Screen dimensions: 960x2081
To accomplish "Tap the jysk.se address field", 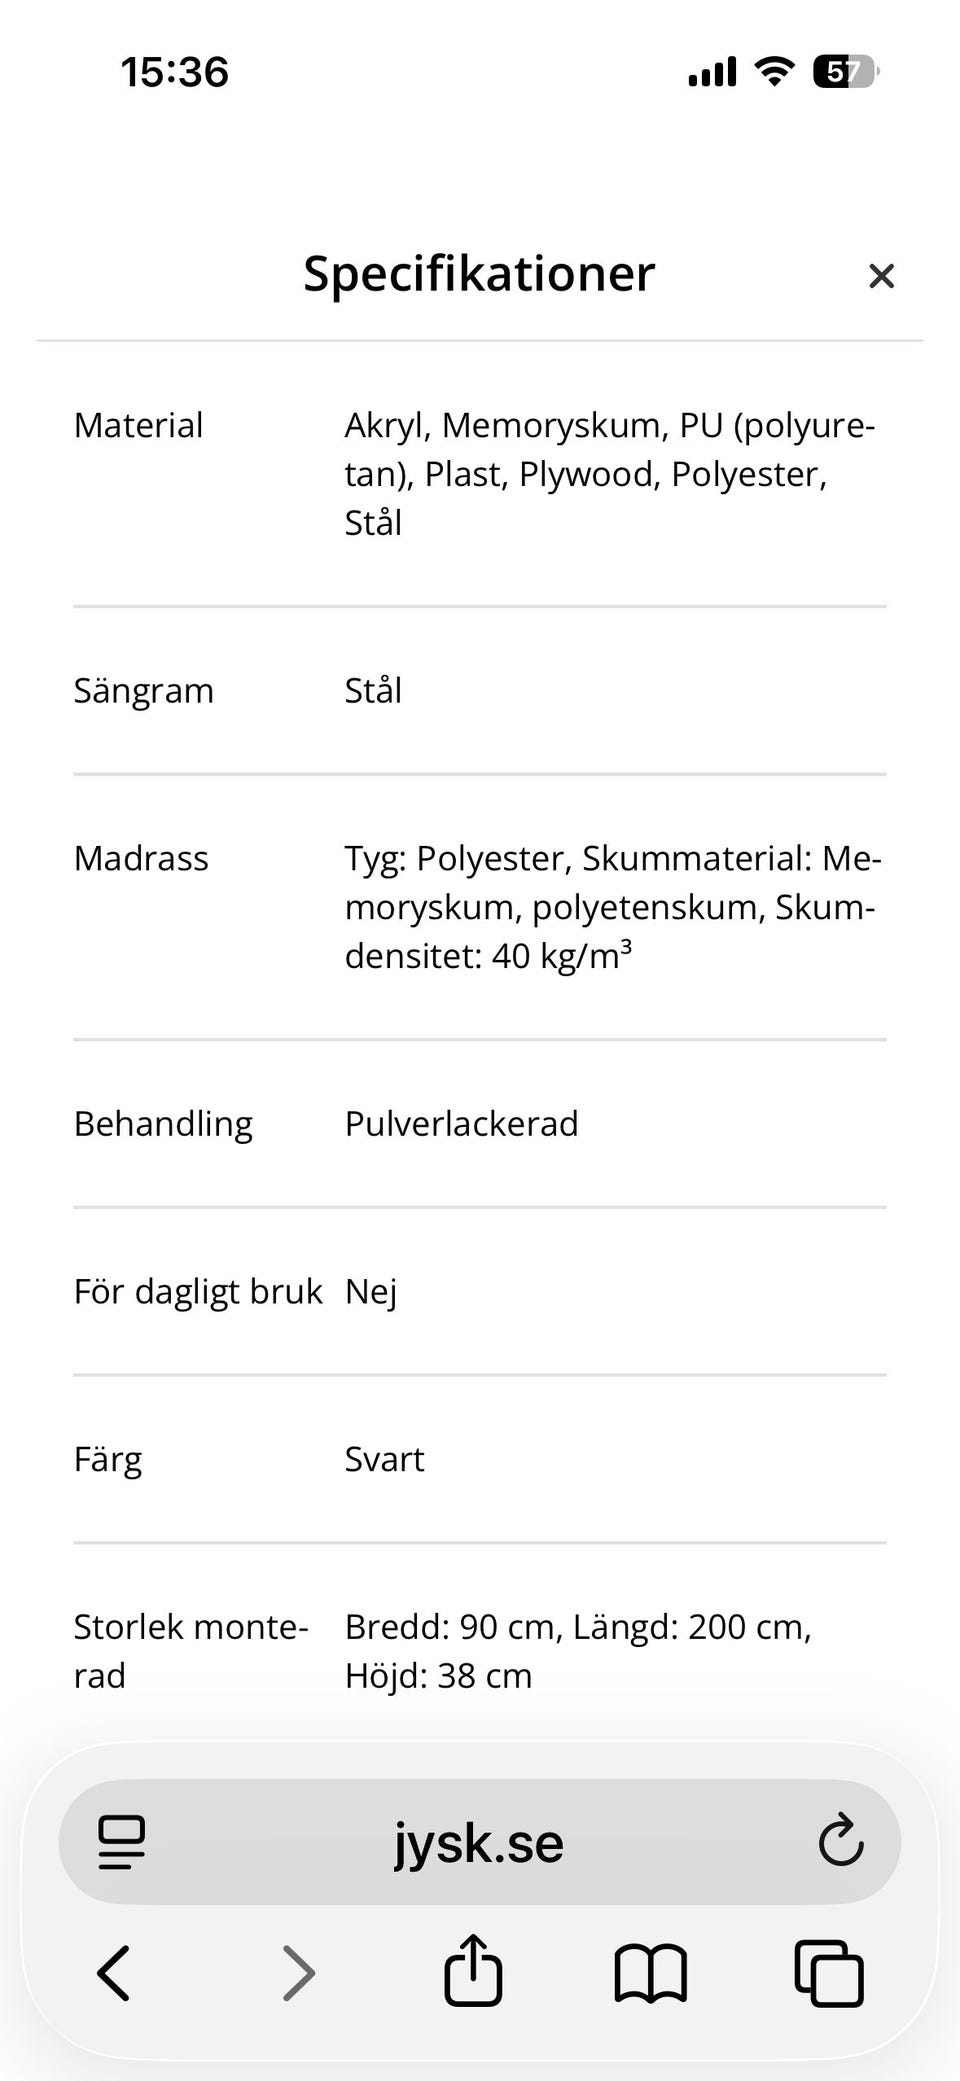I will coord(480,1842).
